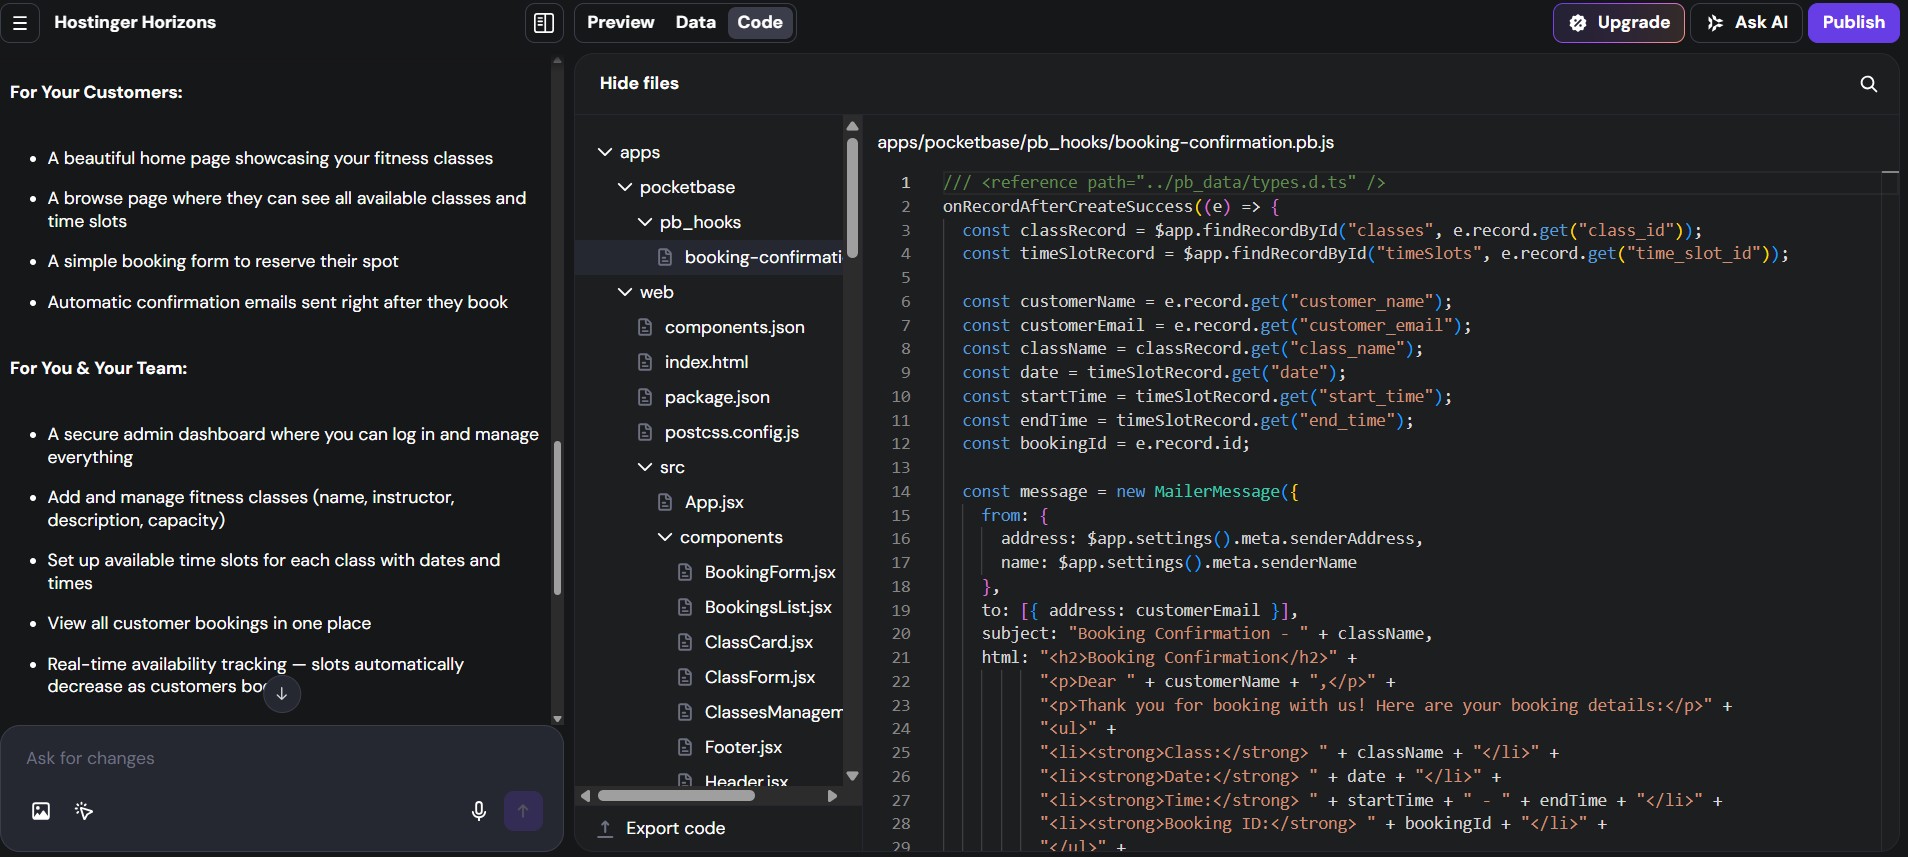Click the 'For You & Your Team:' heading
The image size is (1908, 857).
point(98,368)
